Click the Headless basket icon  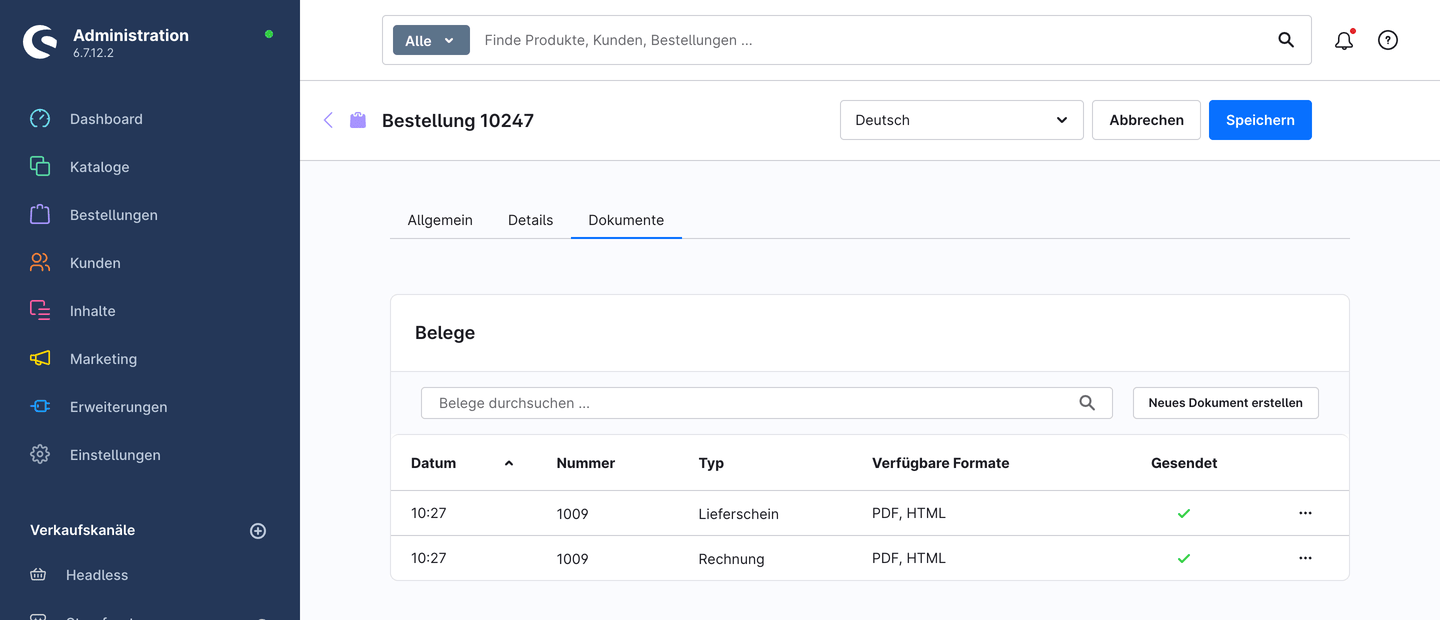tap(38, 575)
